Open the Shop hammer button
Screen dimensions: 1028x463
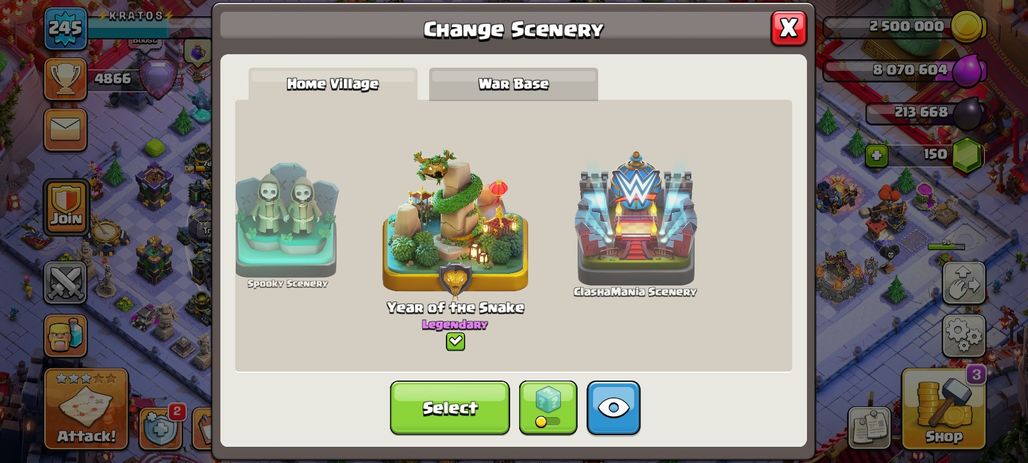tap(943, 409)
